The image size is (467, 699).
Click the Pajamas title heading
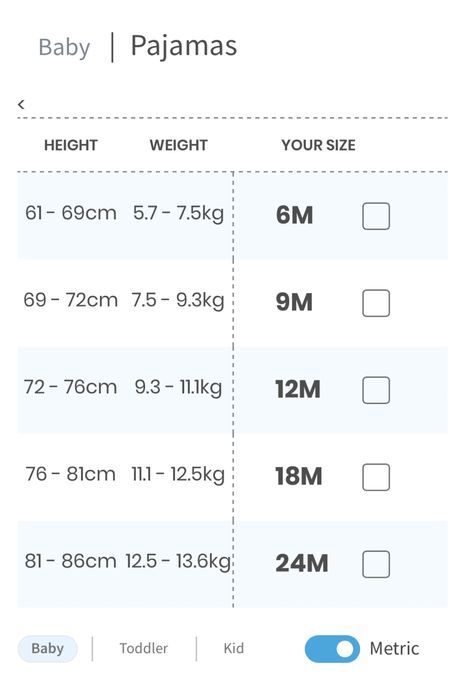[184, 46]
